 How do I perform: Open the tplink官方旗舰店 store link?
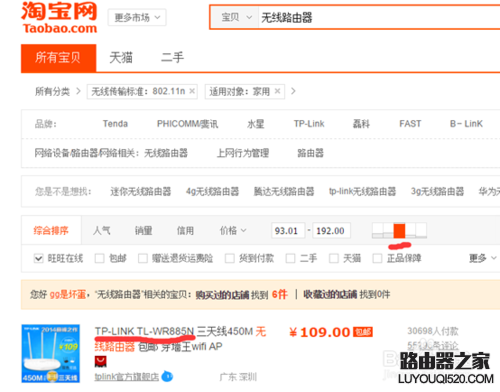(127, 377)
